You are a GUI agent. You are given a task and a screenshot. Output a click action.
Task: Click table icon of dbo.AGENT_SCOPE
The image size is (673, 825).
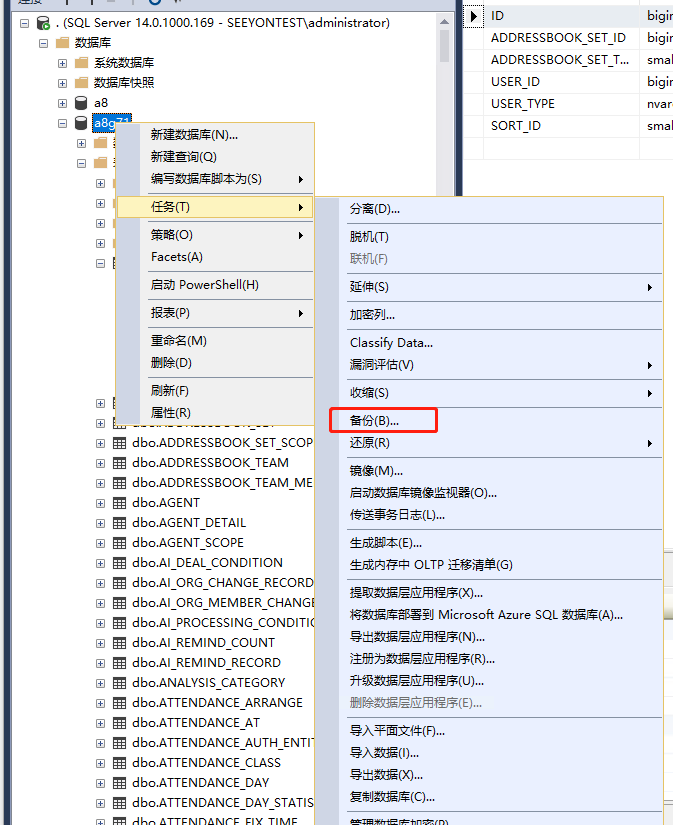[119, 543]
